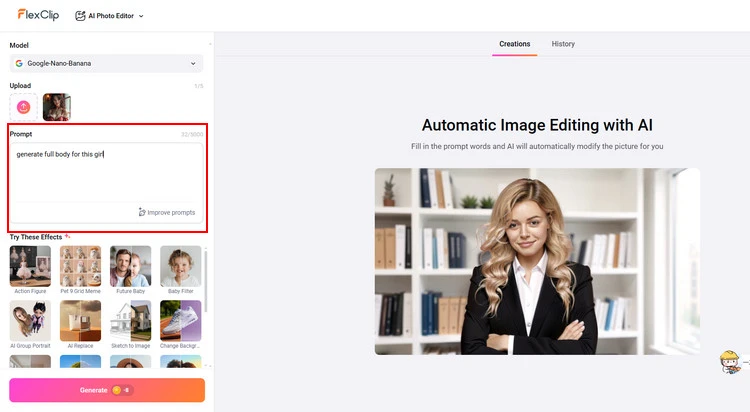Select the Future Baby effect
Image resolution: width=750 pixels, height=412 pixels.
click(x=130, y=266)
